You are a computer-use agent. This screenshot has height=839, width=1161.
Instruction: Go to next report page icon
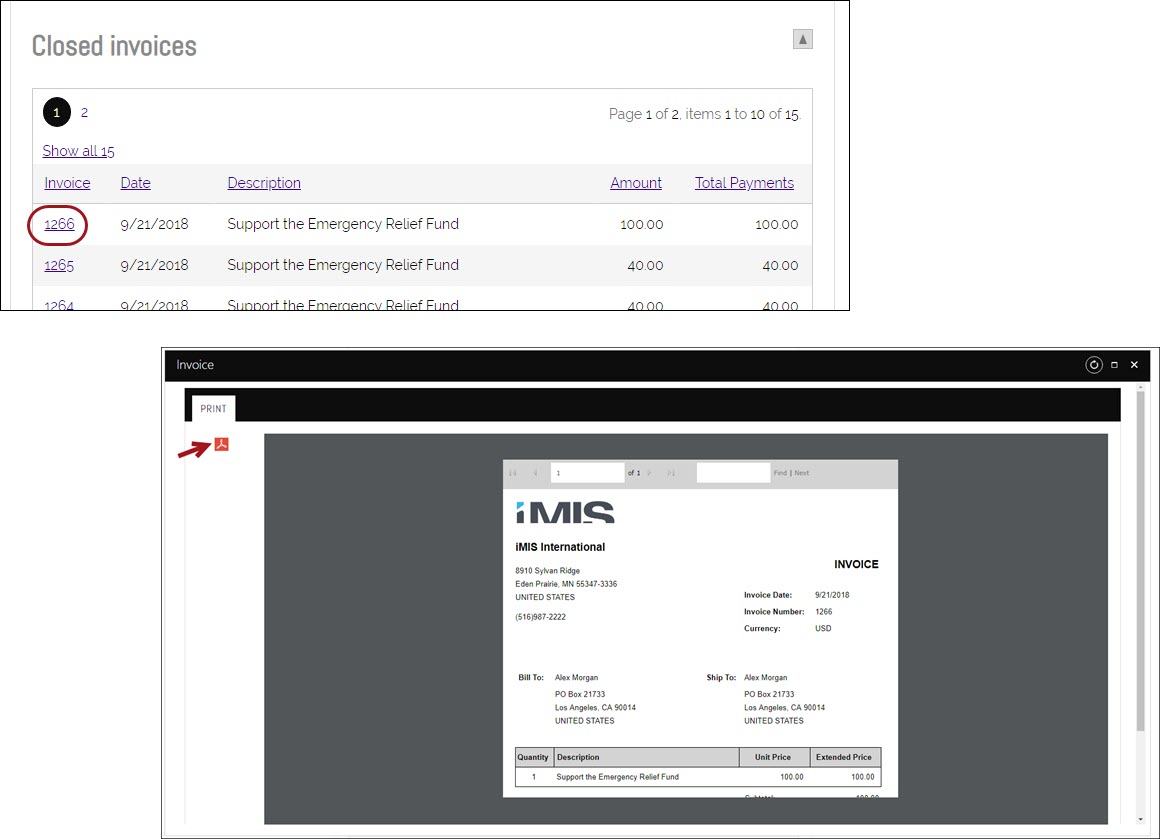[649, 472]
